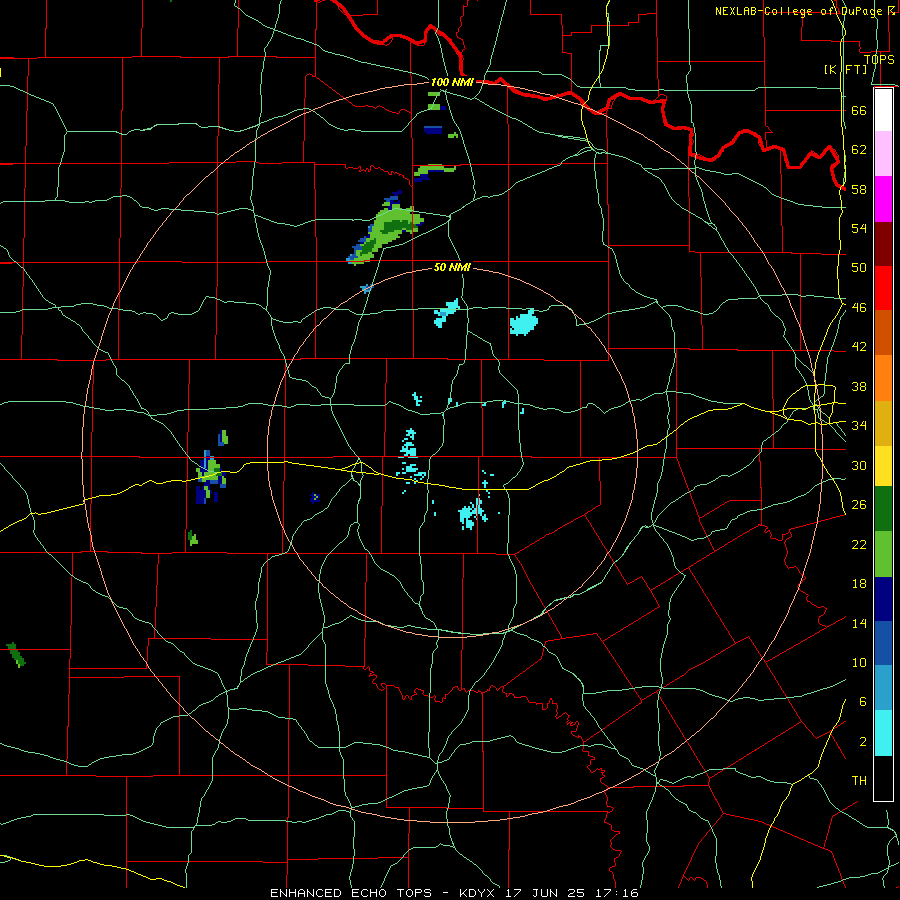
Task: Click the bright red legend swatch
Action: [883, 288]
